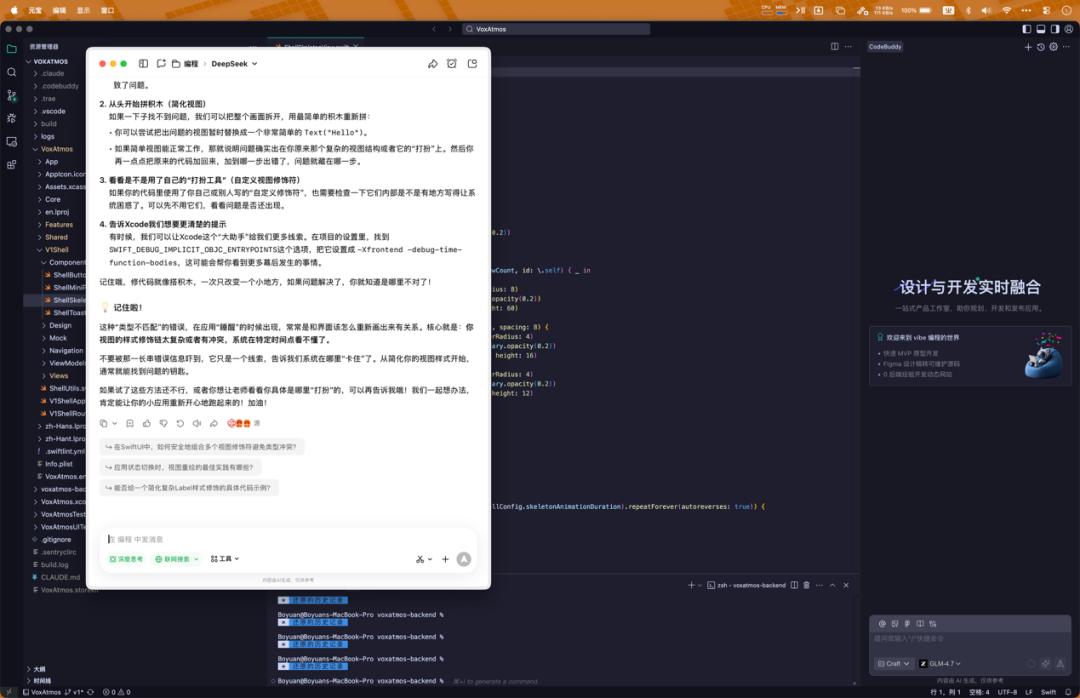Screen dimensions: 1080x698
Task: Start a new chat in the DeepSeek window
Action: [161, 63]
